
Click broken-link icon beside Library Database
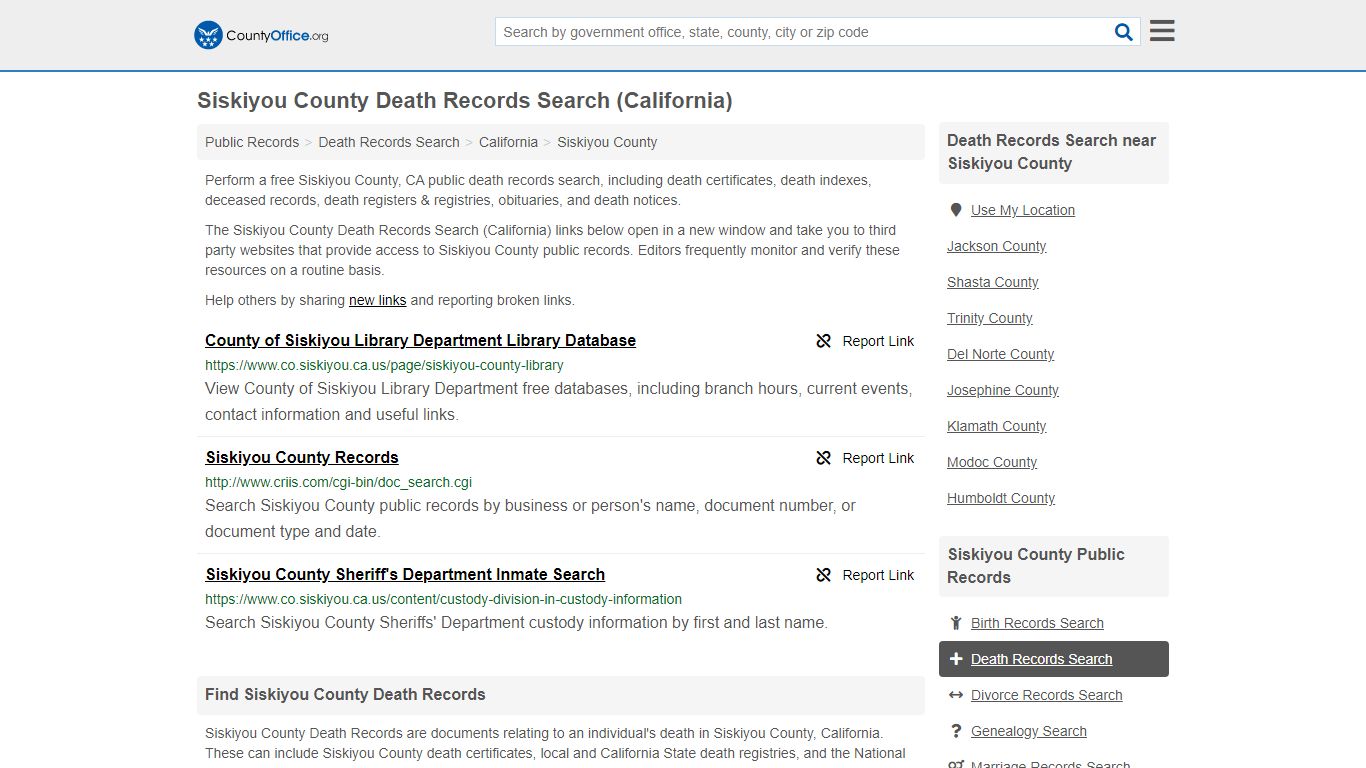824,341
